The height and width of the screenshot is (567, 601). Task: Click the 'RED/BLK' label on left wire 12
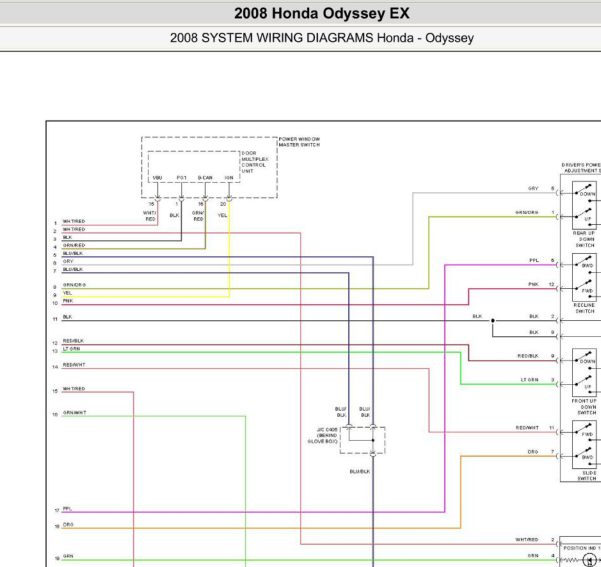point(73,341)
